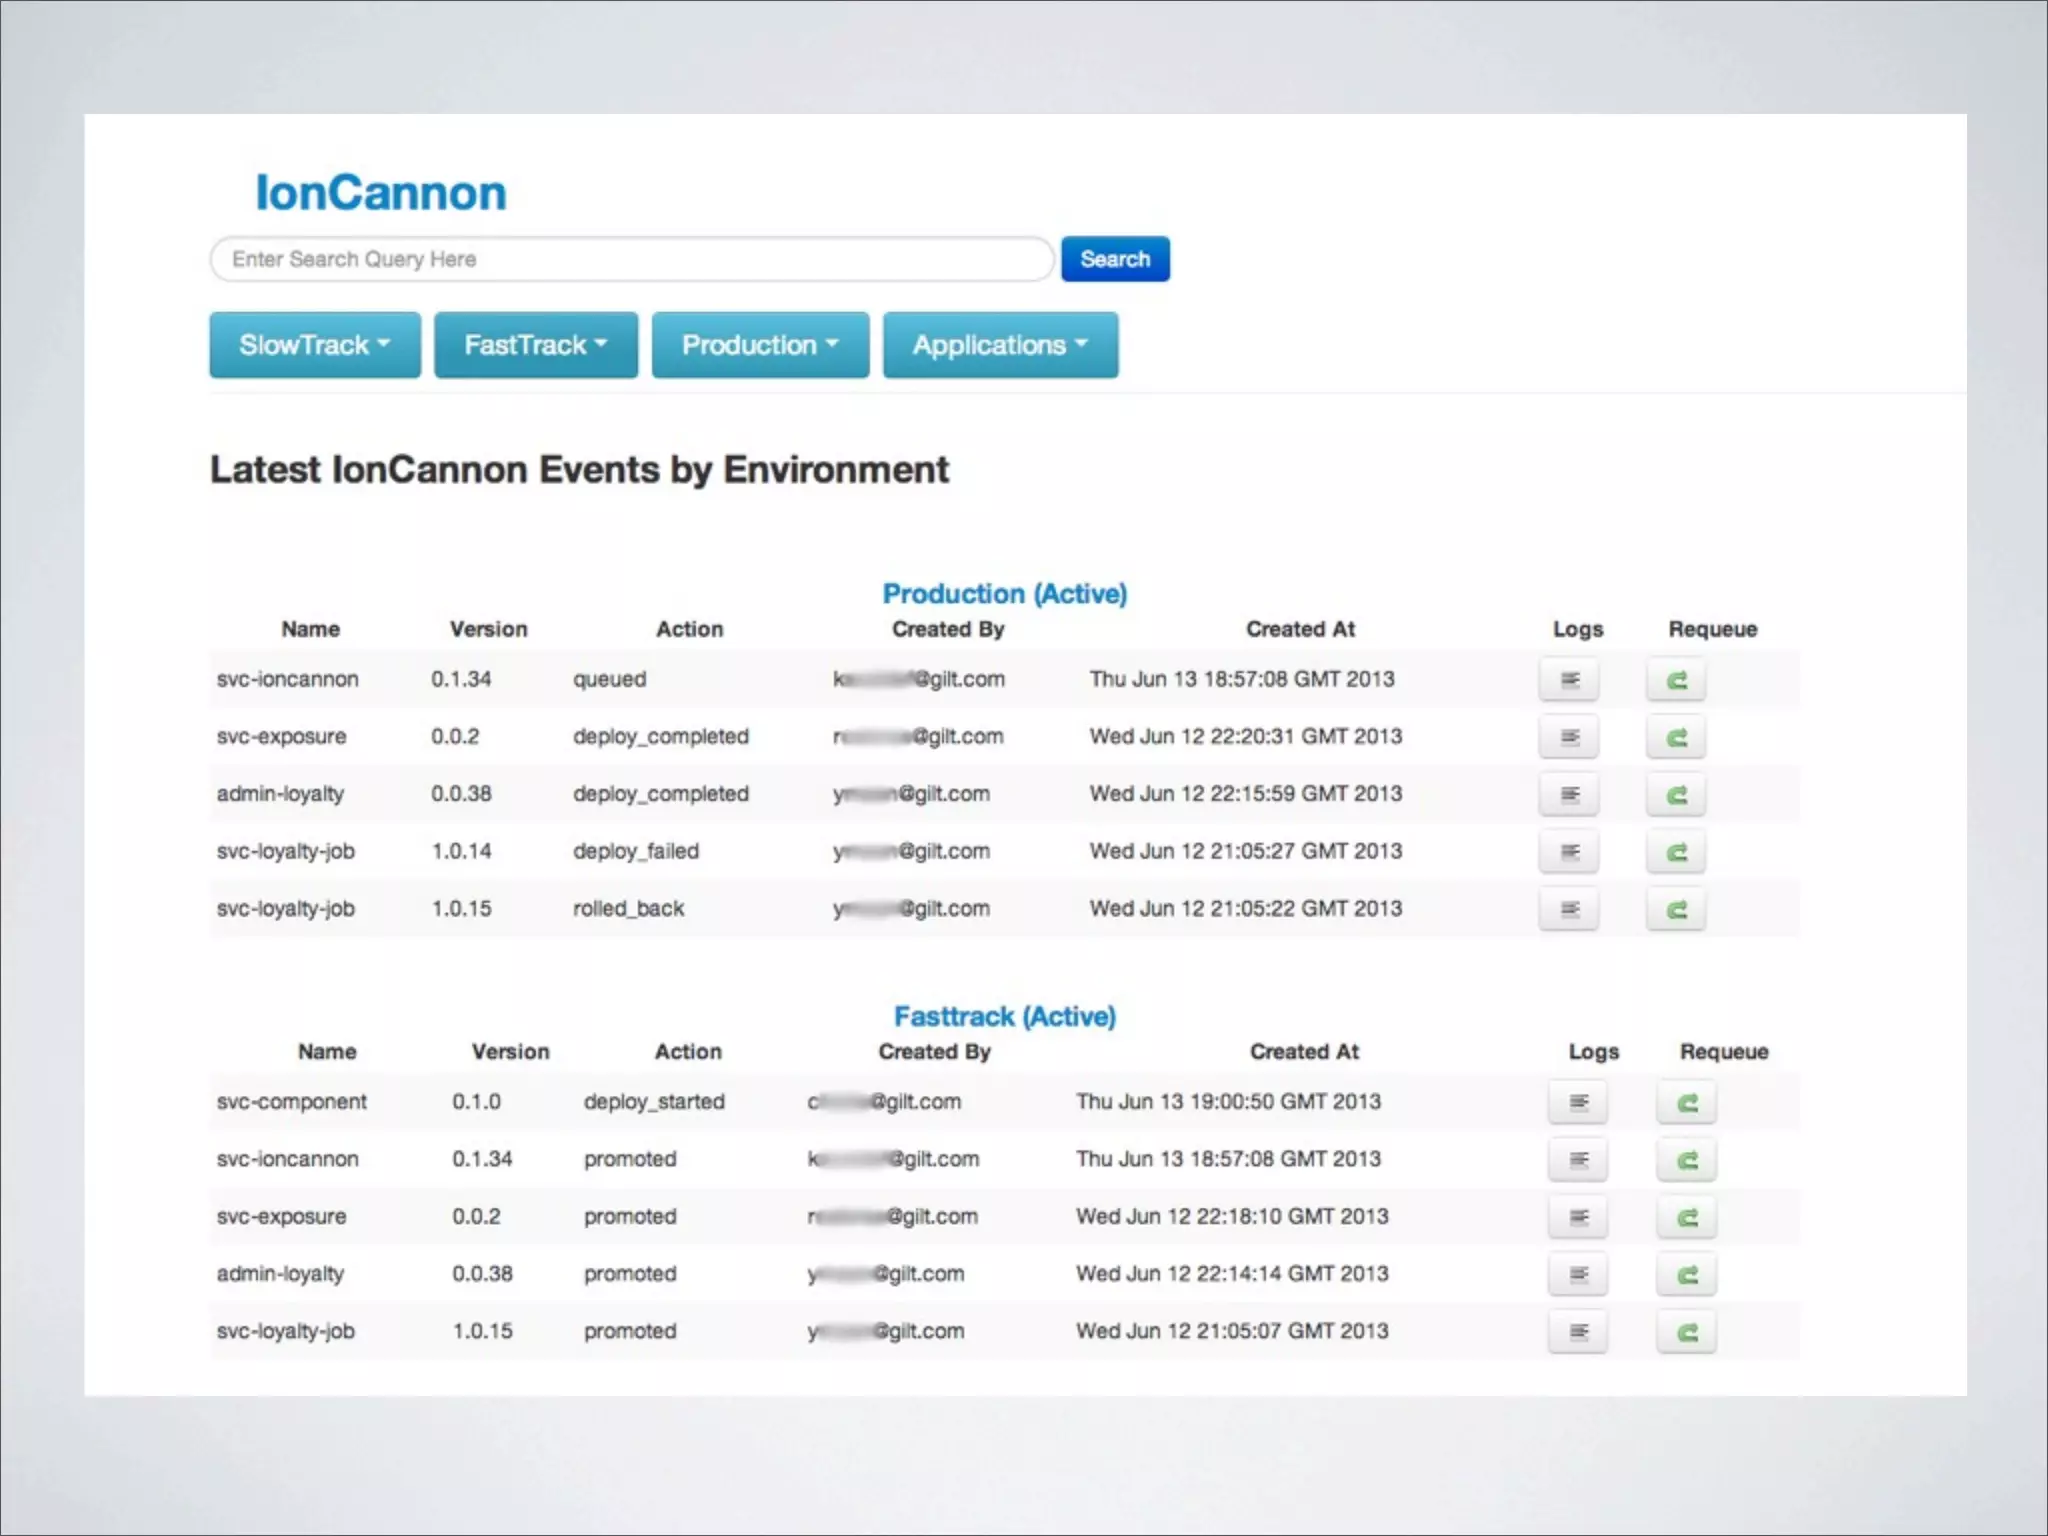Open logs for production svc-exposure deploy_completed

click(1569, 737)
